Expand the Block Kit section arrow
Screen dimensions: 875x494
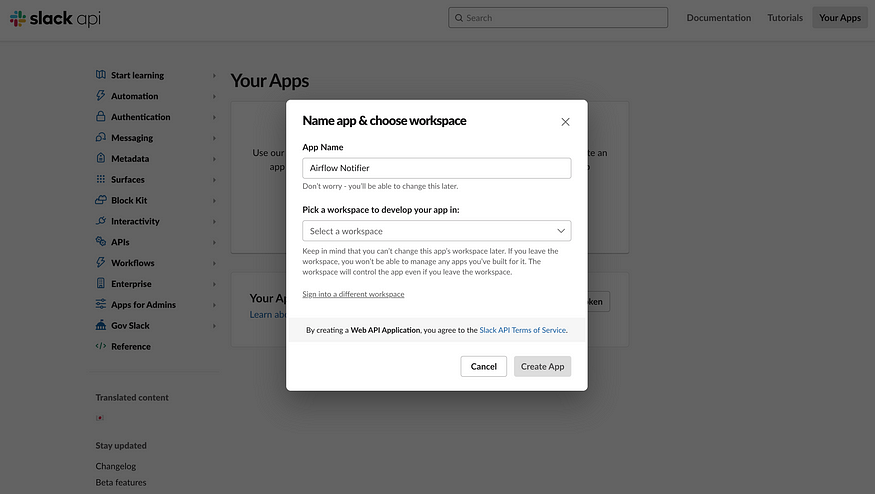[x=214, y=200]
